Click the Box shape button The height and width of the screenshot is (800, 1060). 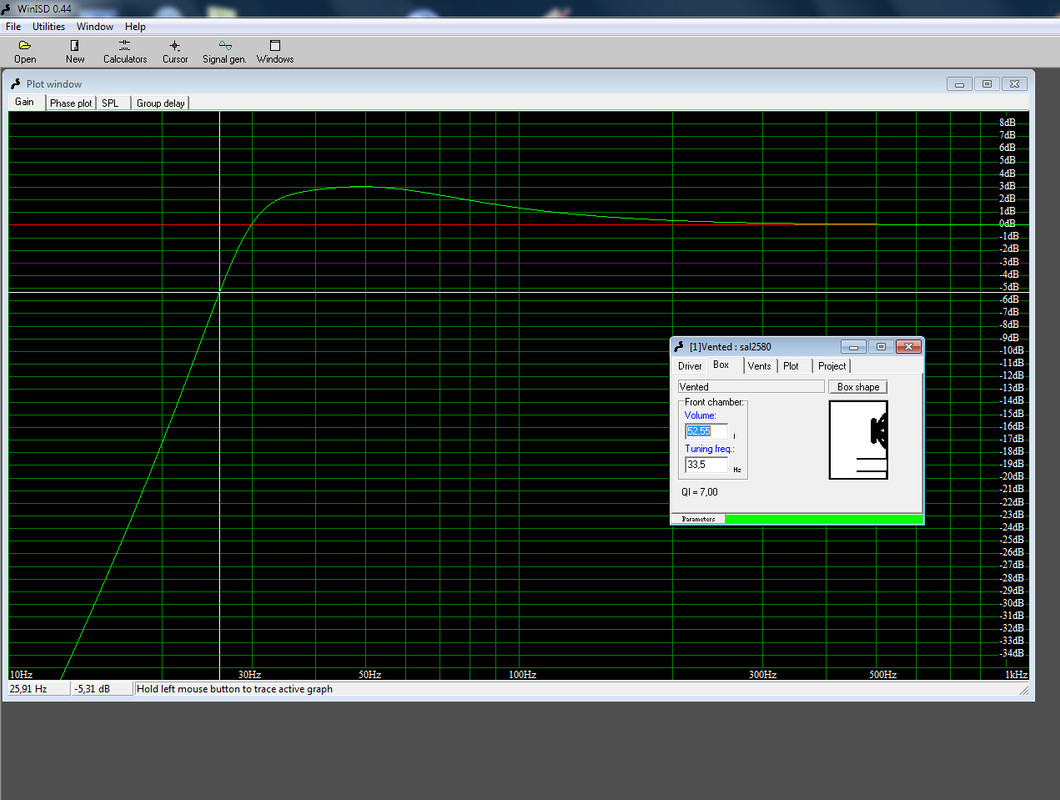[858, 387]
